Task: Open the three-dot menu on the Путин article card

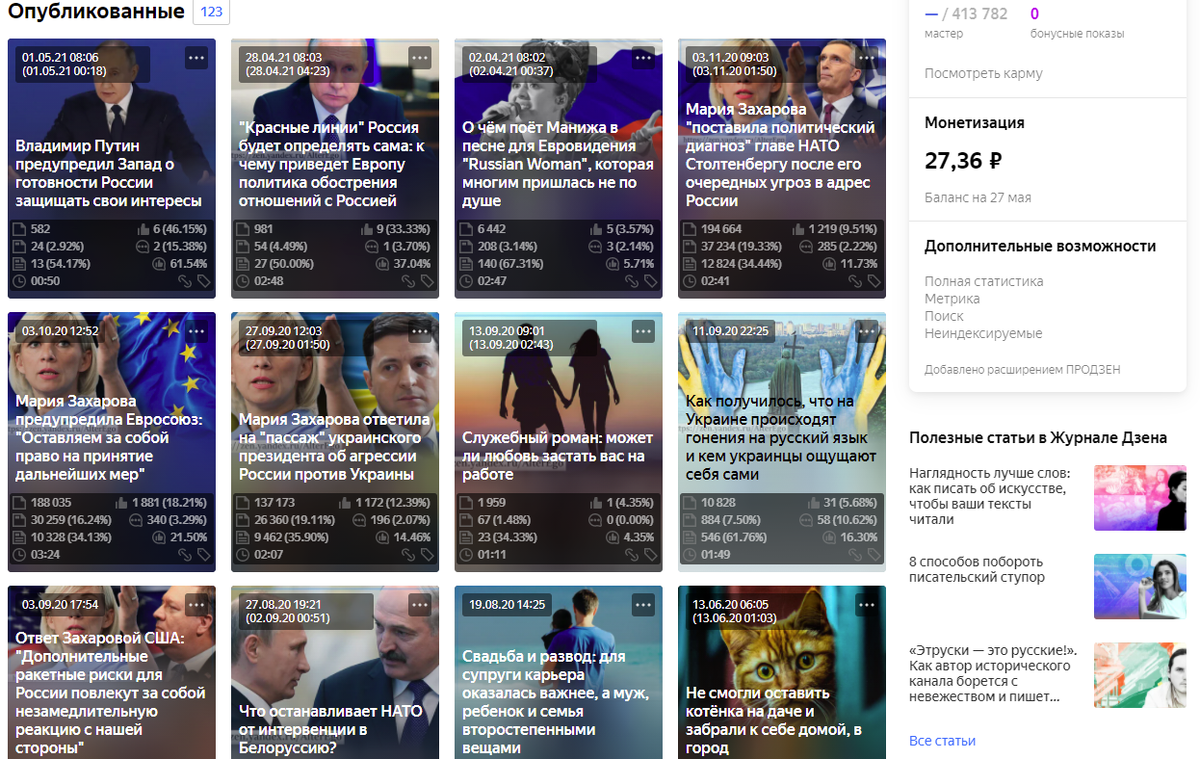Action: point(197,58)
